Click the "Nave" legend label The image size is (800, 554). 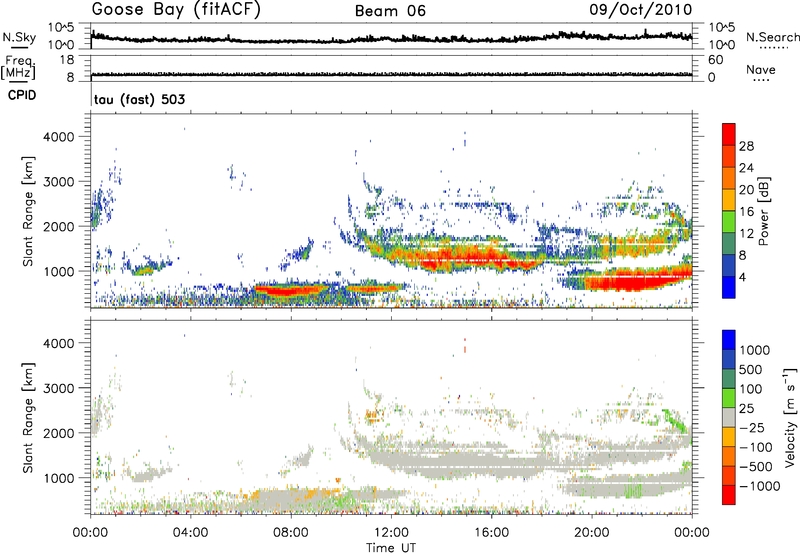tap(761, 69)
